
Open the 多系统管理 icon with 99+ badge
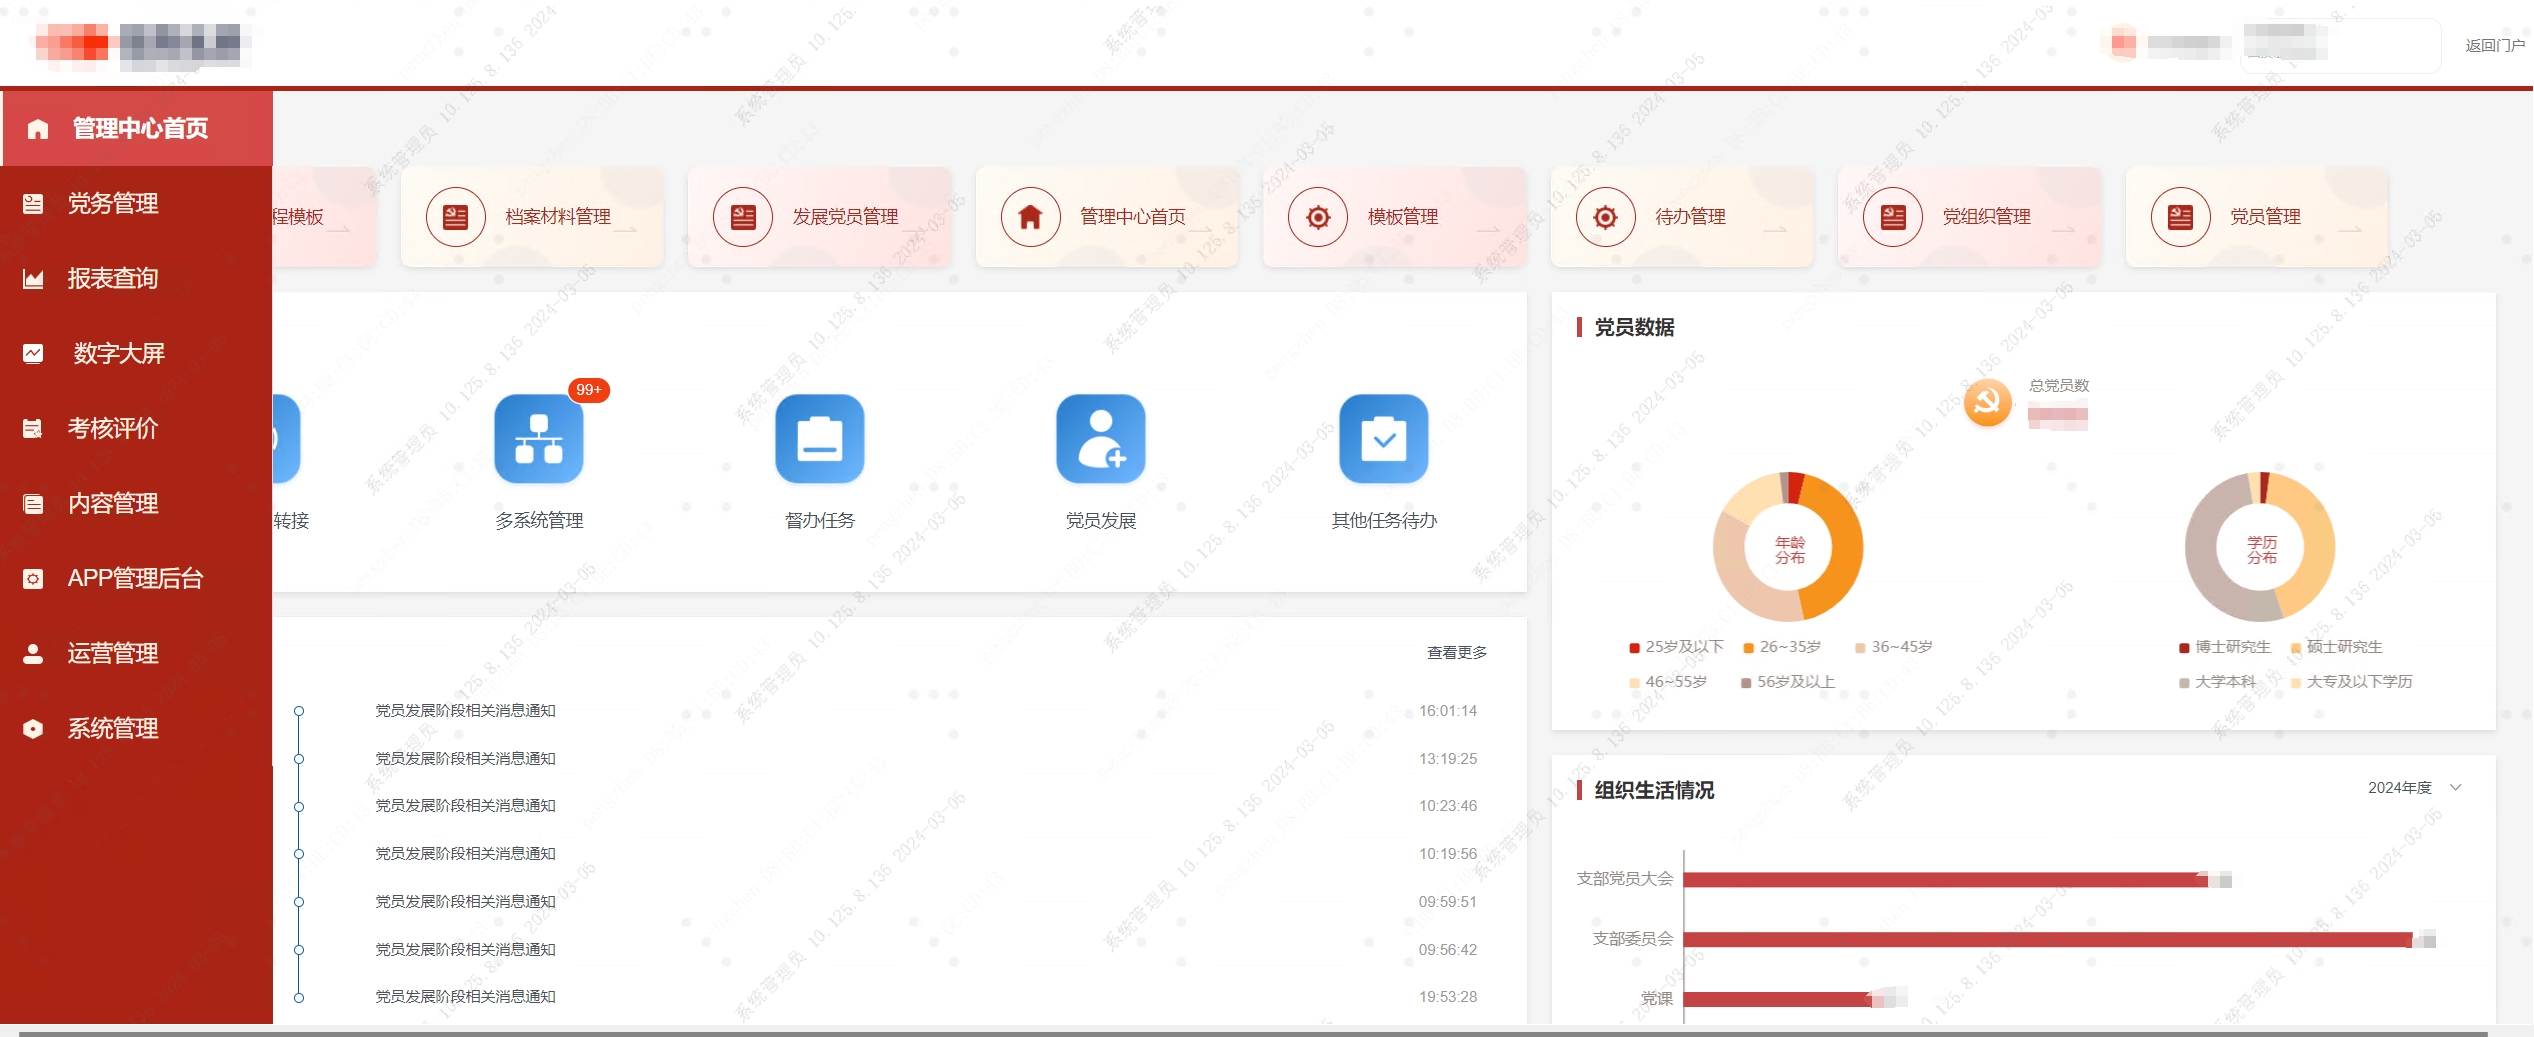[539, 438]
